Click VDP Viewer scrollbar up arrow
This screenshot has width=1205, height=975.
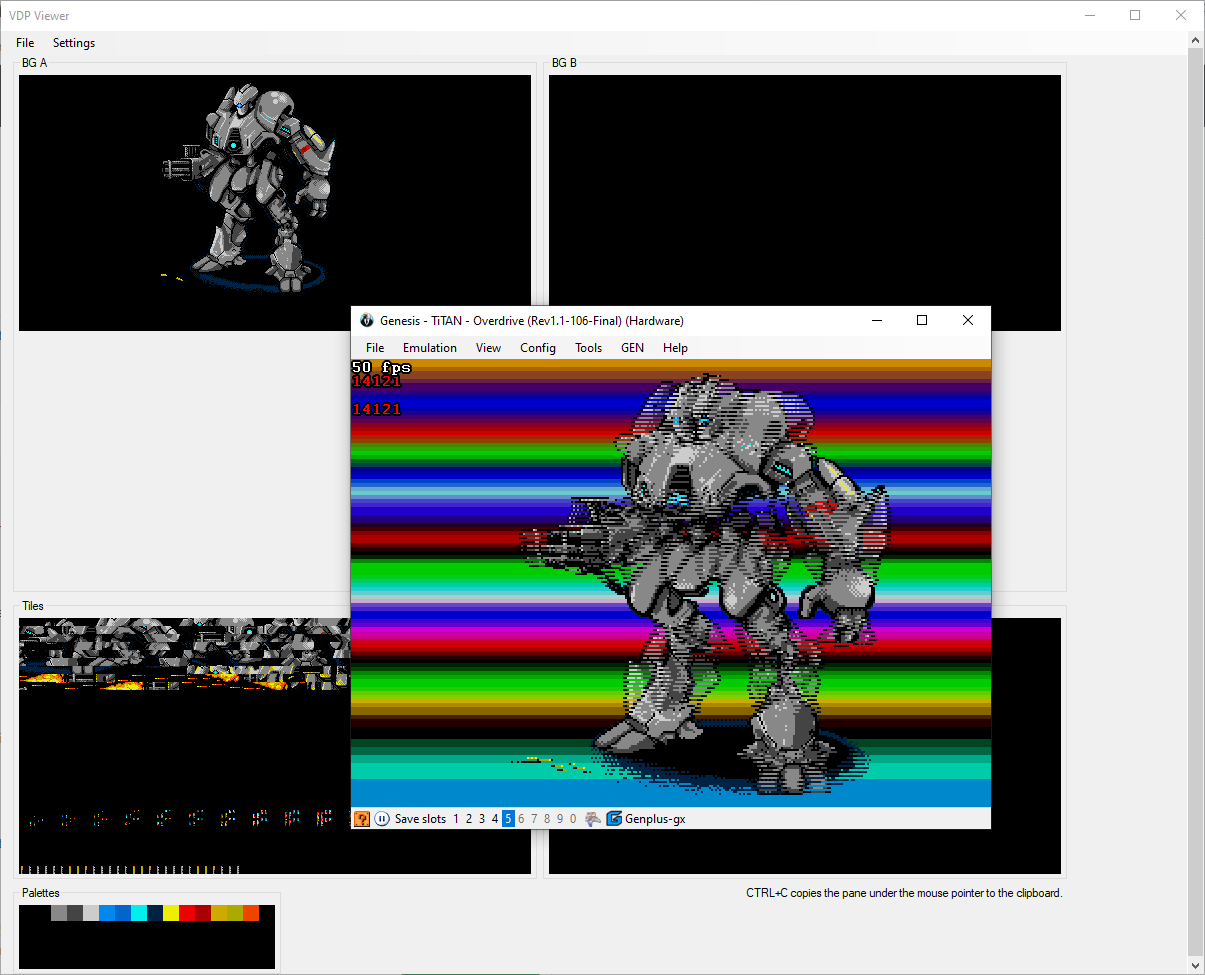(x=1195, y=41)
